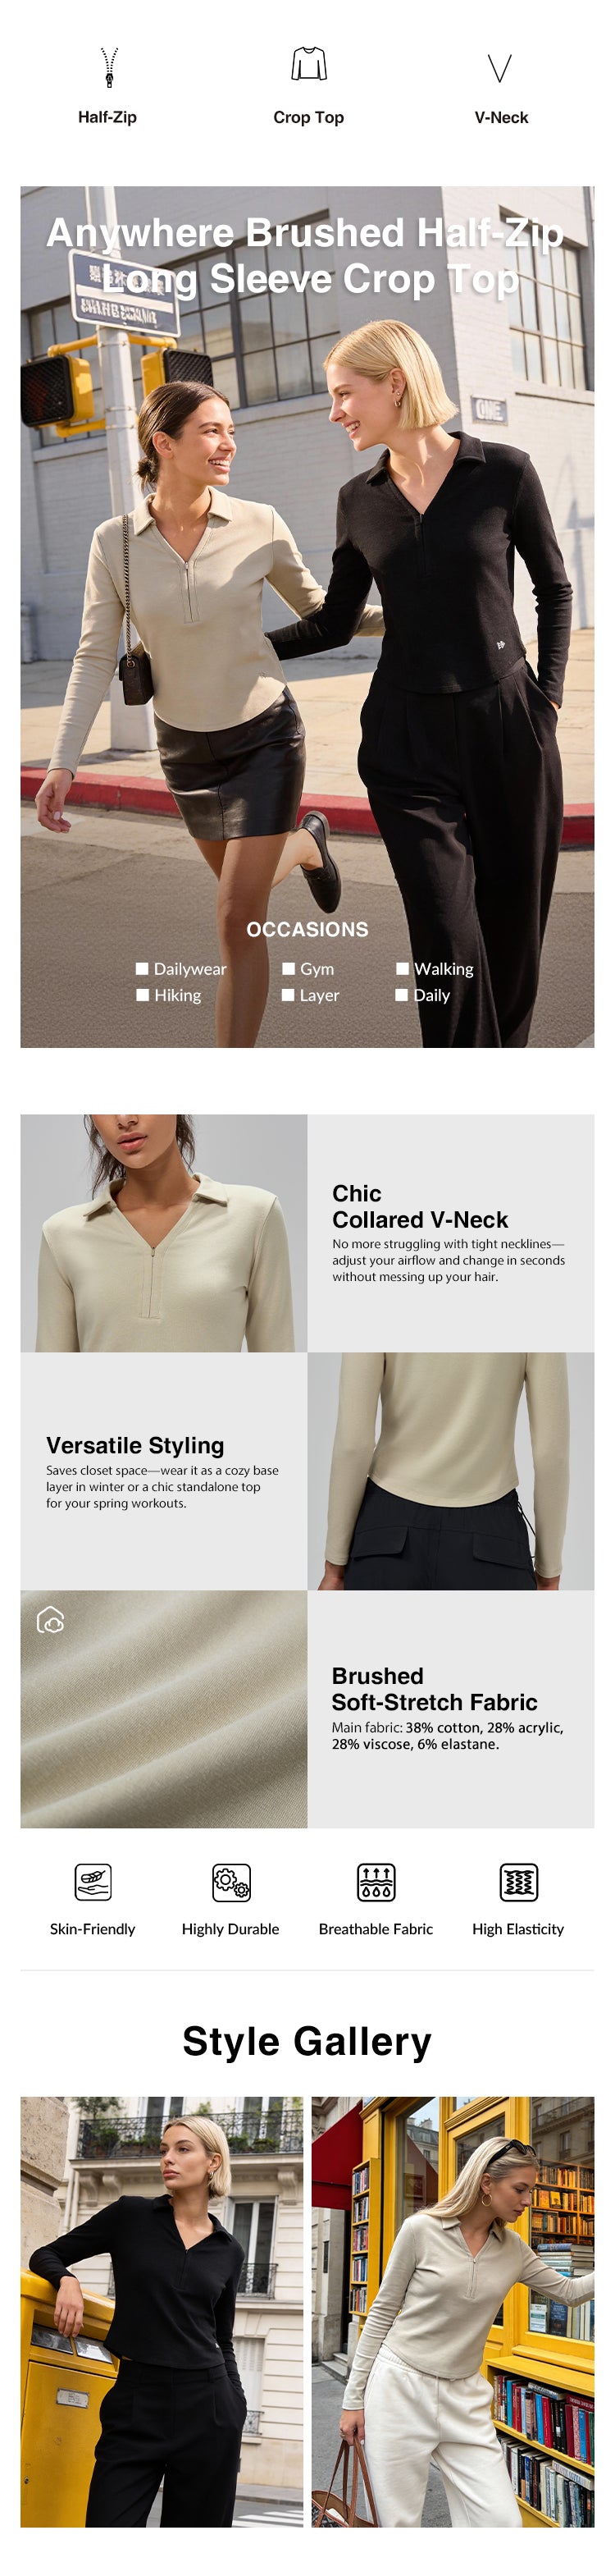This screenshot has width=615, height=2576.
Task: Select the Hiking occasion checkbox
Action: pyautogui.click(x=142, y=994)
